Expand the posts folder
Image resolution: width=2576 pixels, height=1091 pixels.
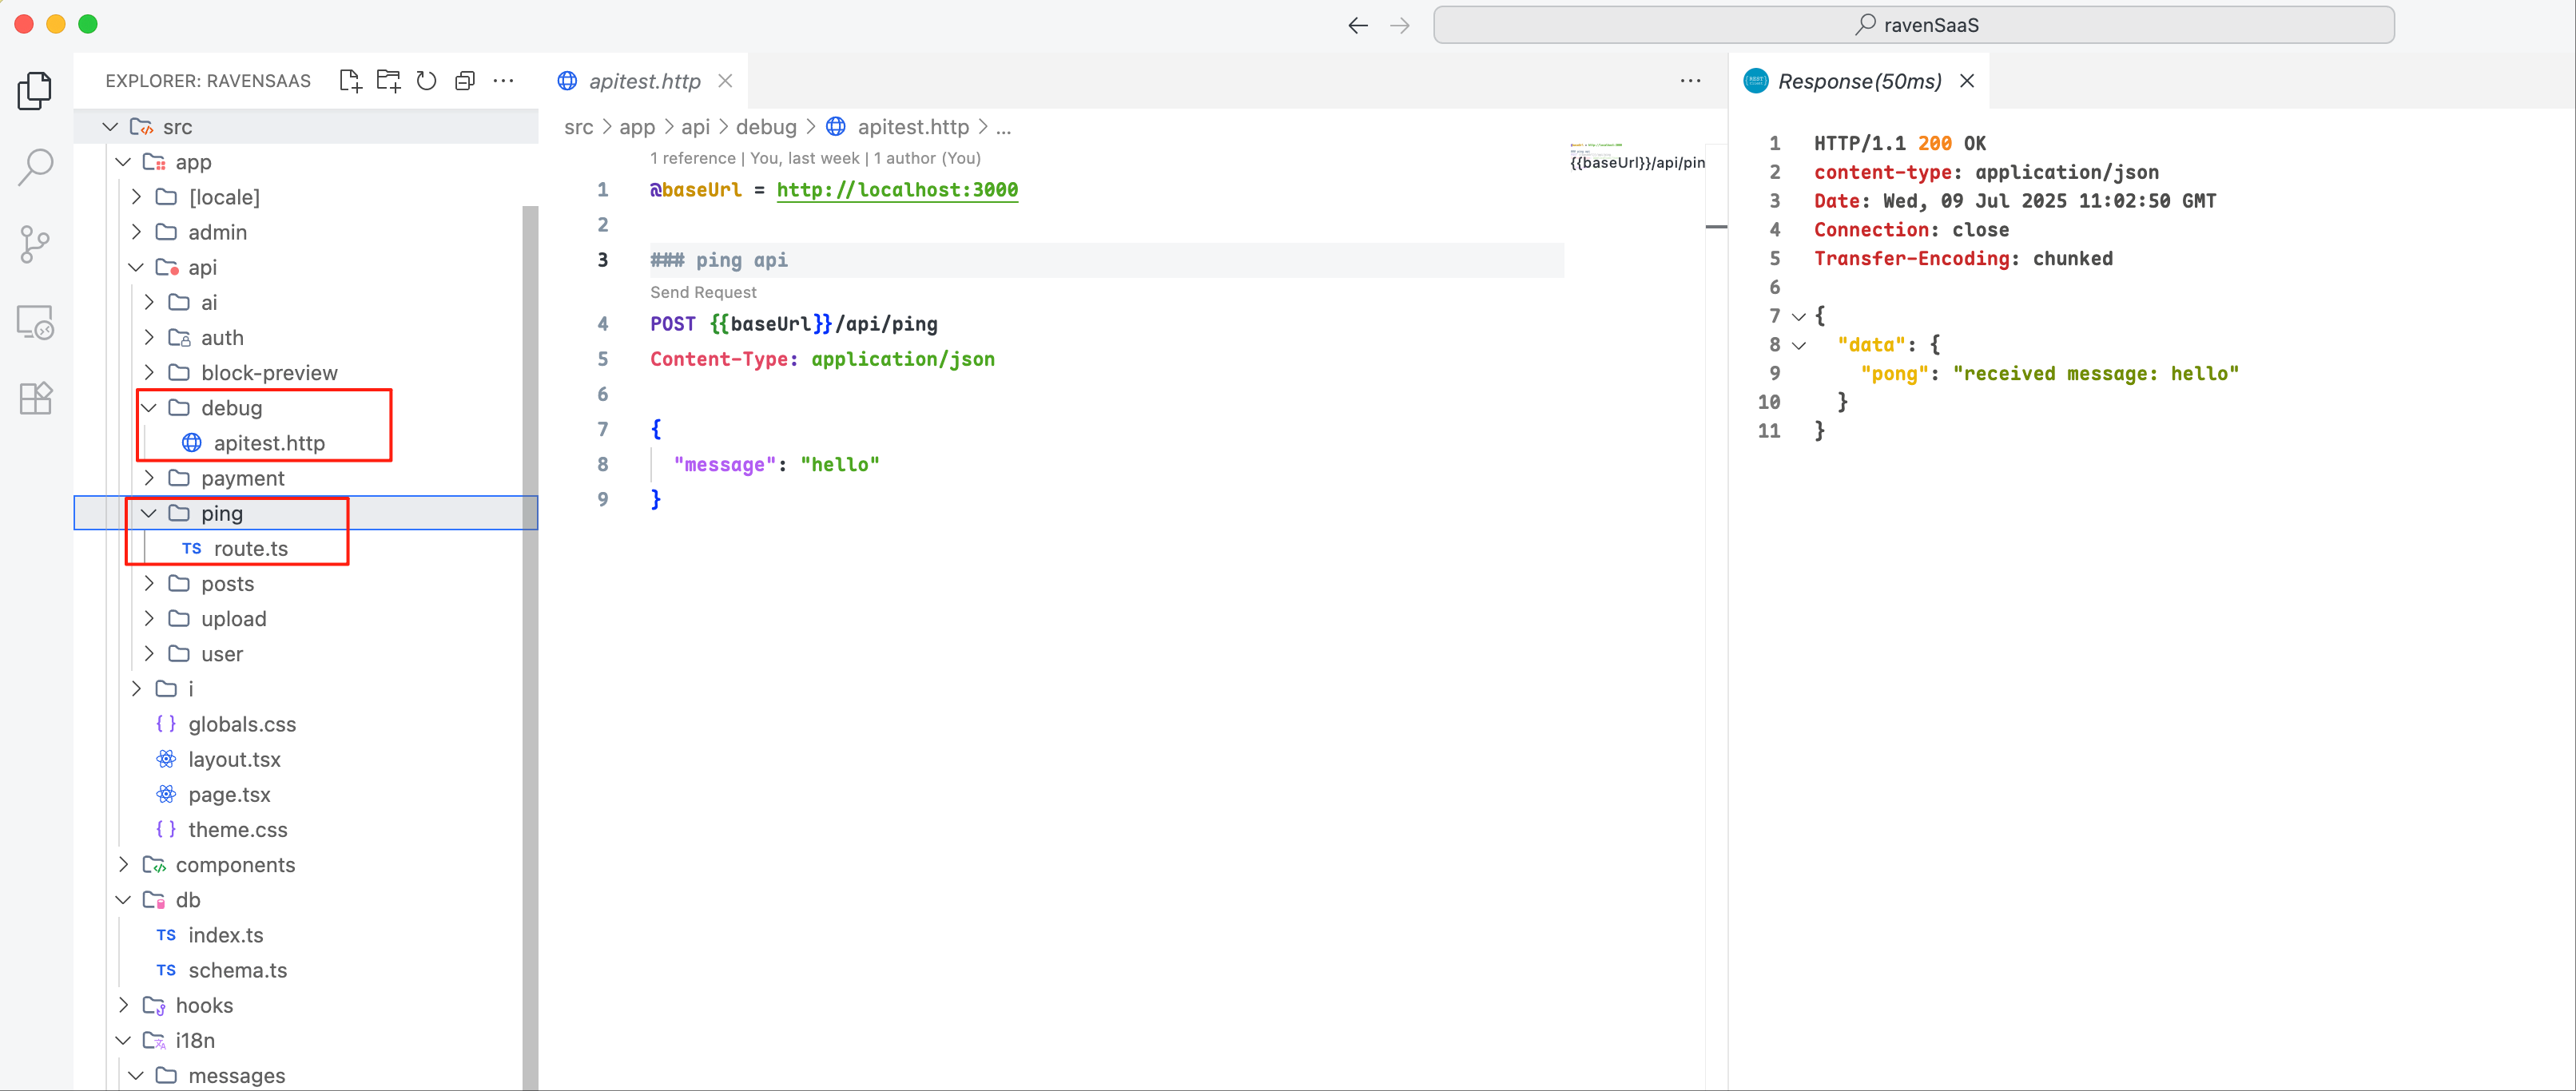click(150, 584)
